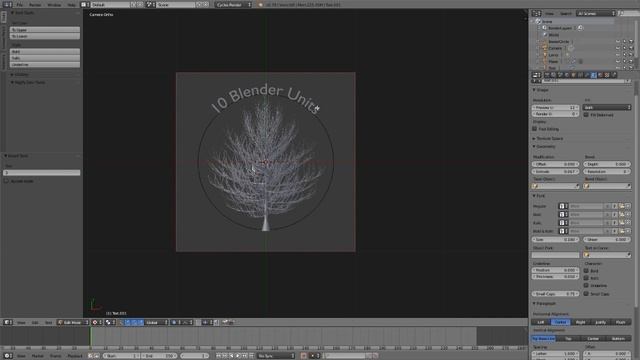The height and width of the screenshot is (360, 640).
Task: Collapse the Insert Text operator panel
Action: 6,156
